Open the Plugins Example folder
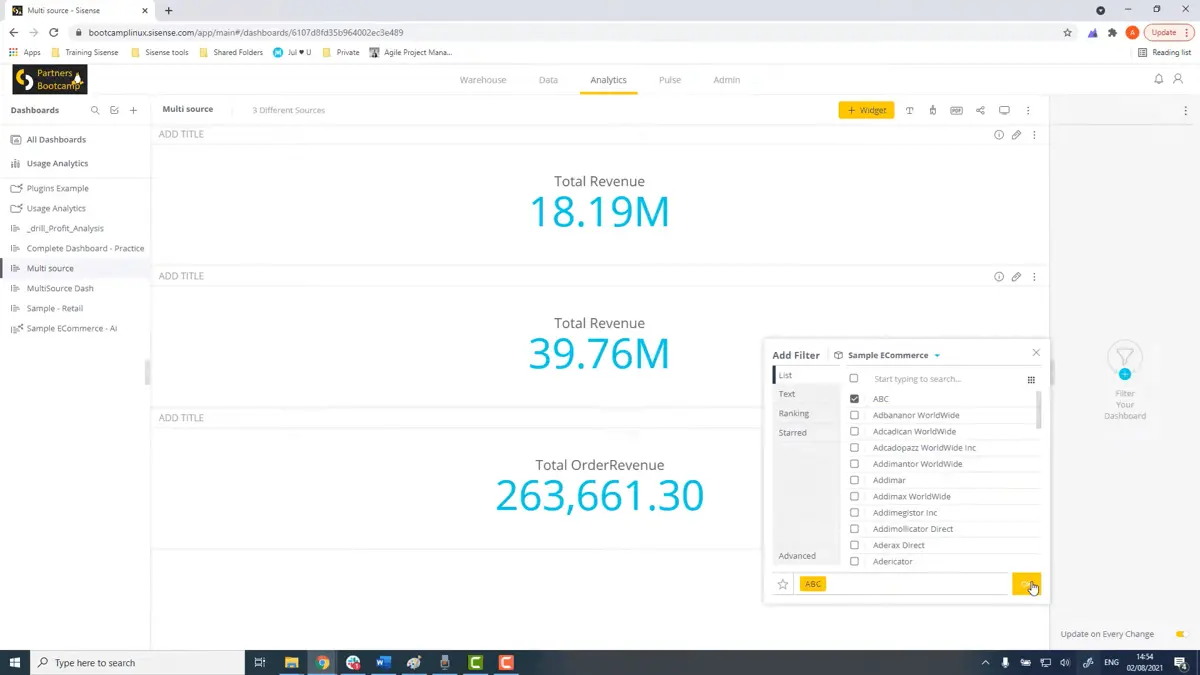Viewport: 1200px width, 675px height. pyautogui.click(x=57, y=188)
